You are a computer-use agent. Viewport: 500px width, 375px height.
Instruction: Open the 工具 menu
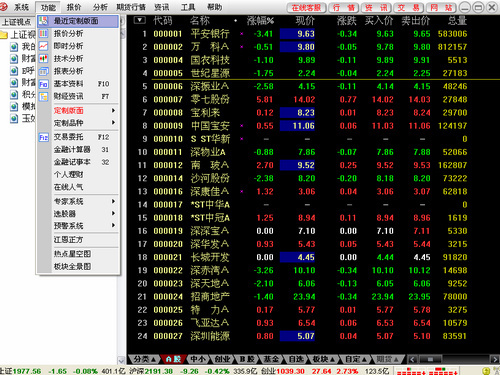[x=188, y=7]
